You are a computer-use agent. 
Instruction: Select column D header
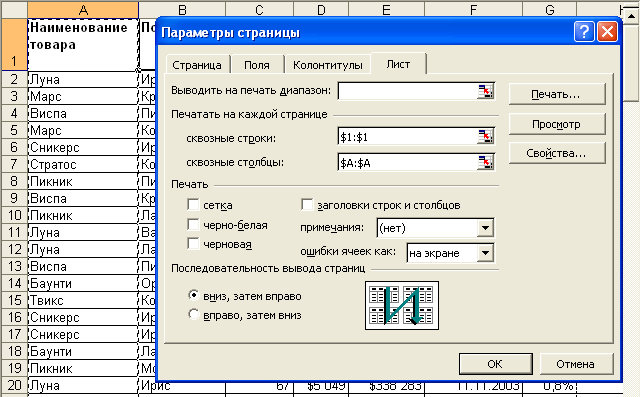click(321, 10)
